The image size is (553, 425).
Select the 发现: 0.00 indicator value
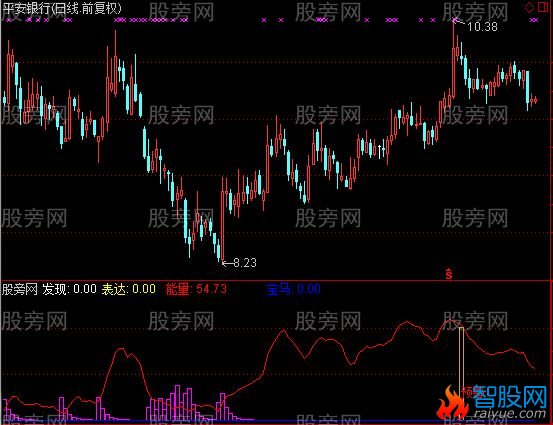[69, 289]
